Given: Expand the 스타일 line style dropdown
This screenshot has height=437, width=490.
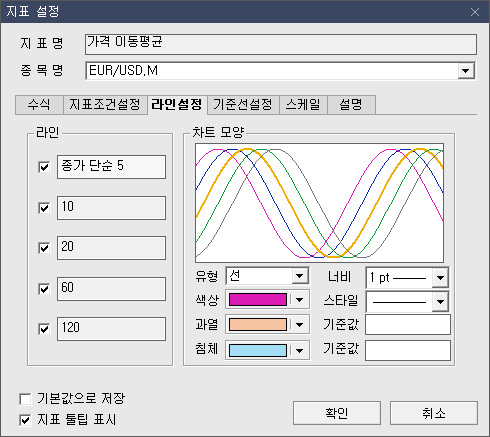Looking at the screenshot, I should [440, 302].
